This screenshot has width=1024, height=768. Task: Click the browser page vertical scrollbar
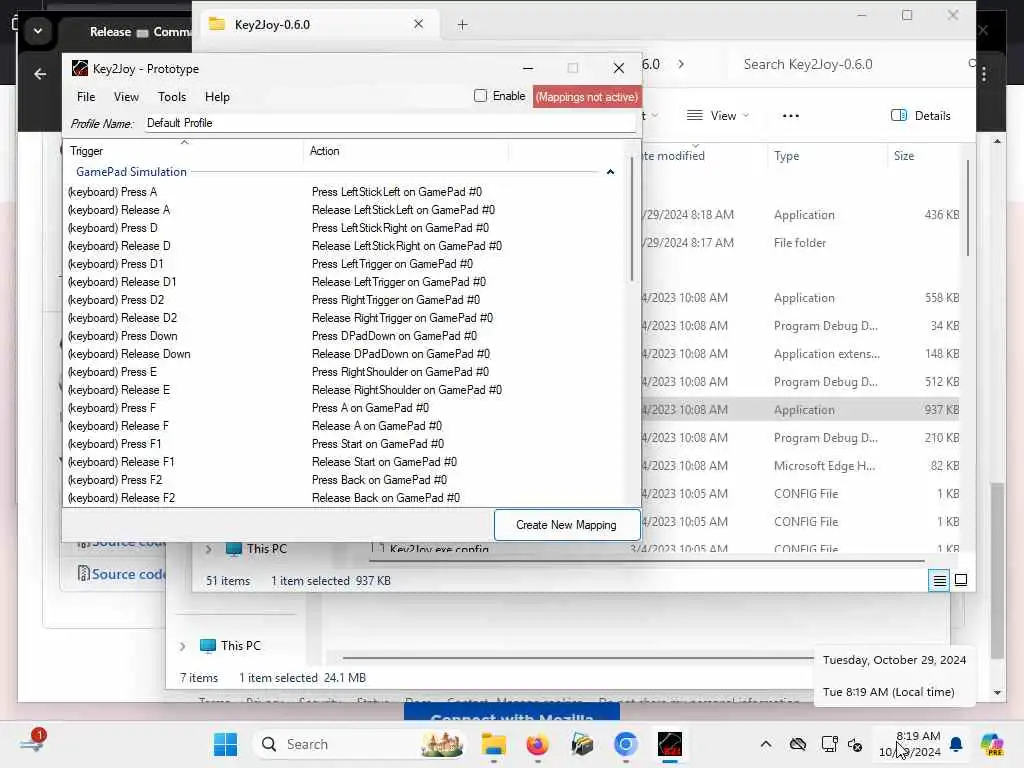click(997, 569)
